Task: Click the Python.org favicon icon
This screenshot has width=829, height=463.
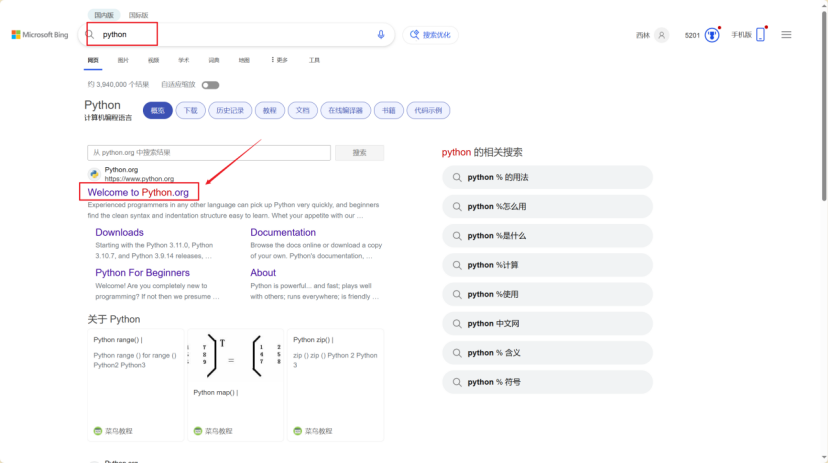Action: tap(94, 173)
